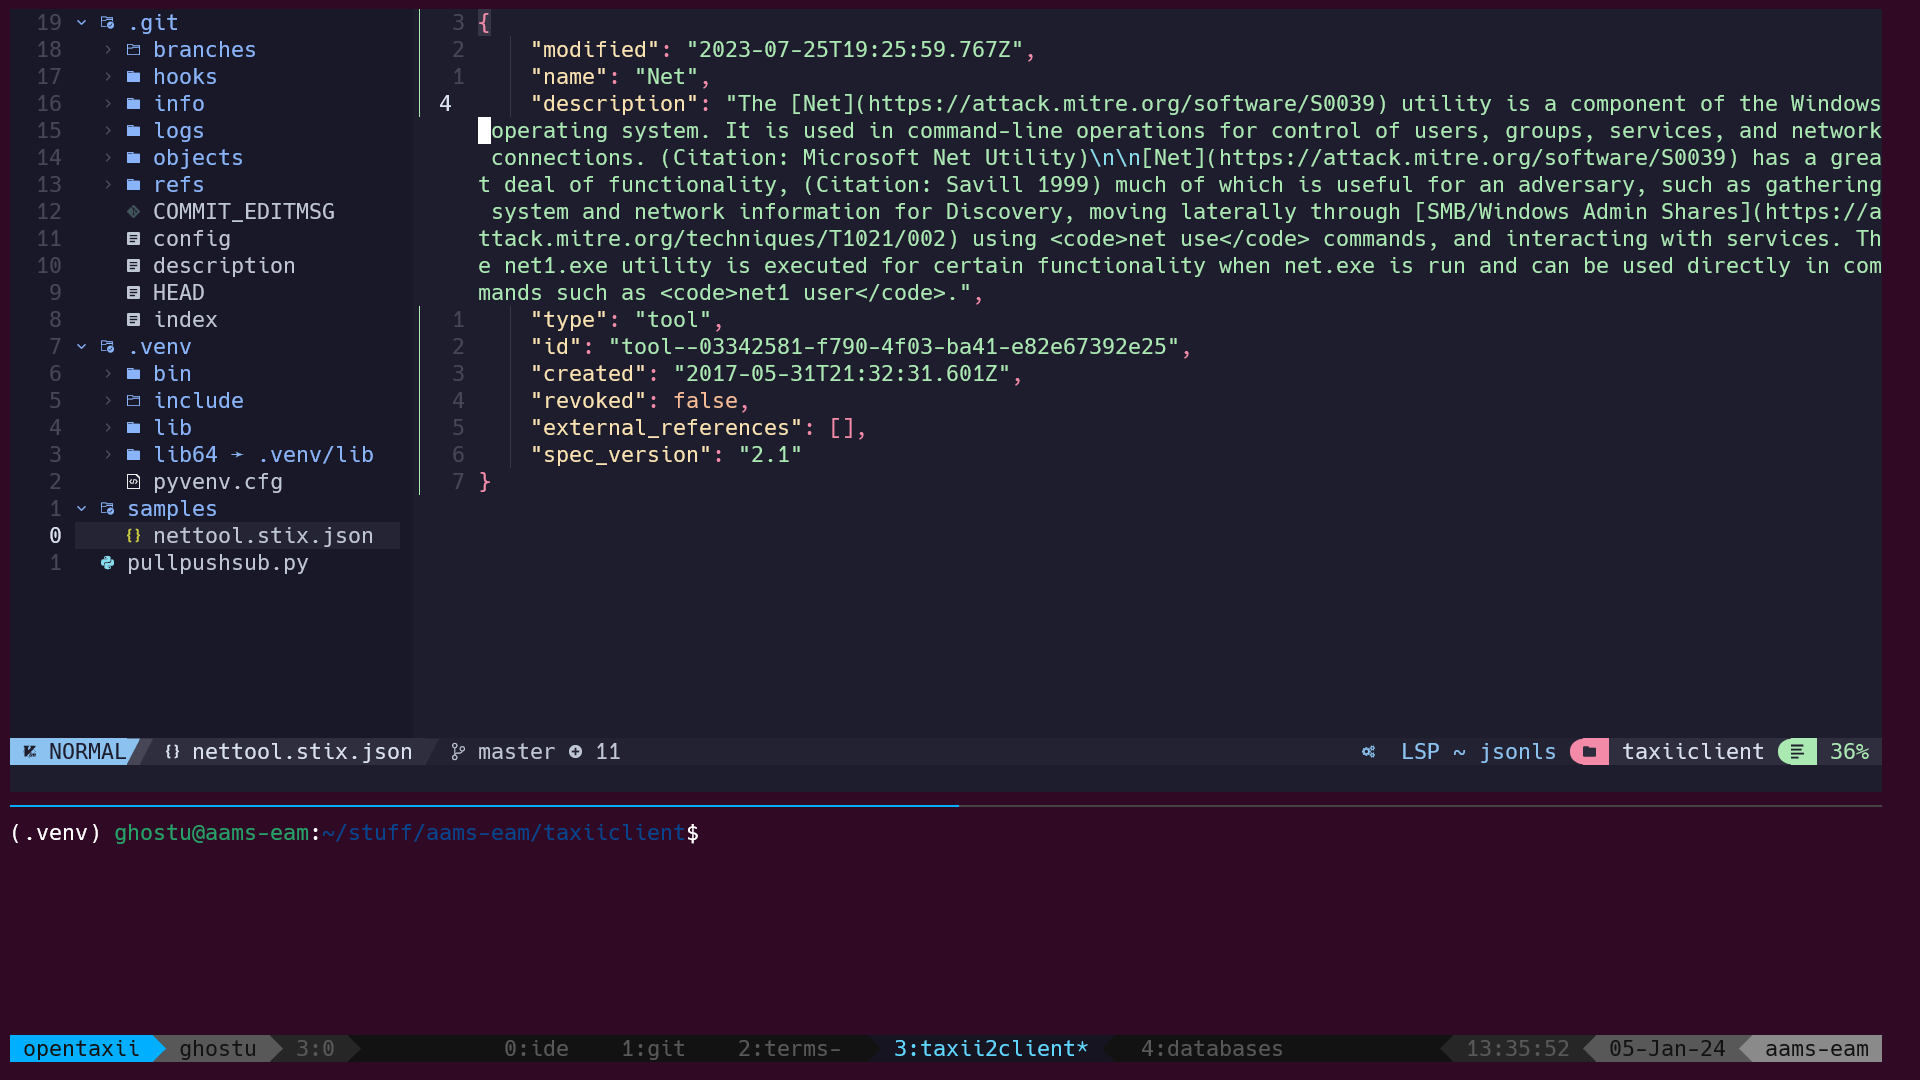Screen dimensions: 1920x1080
Task: Click the samples open-folder icon
Action: pos(108,508)
